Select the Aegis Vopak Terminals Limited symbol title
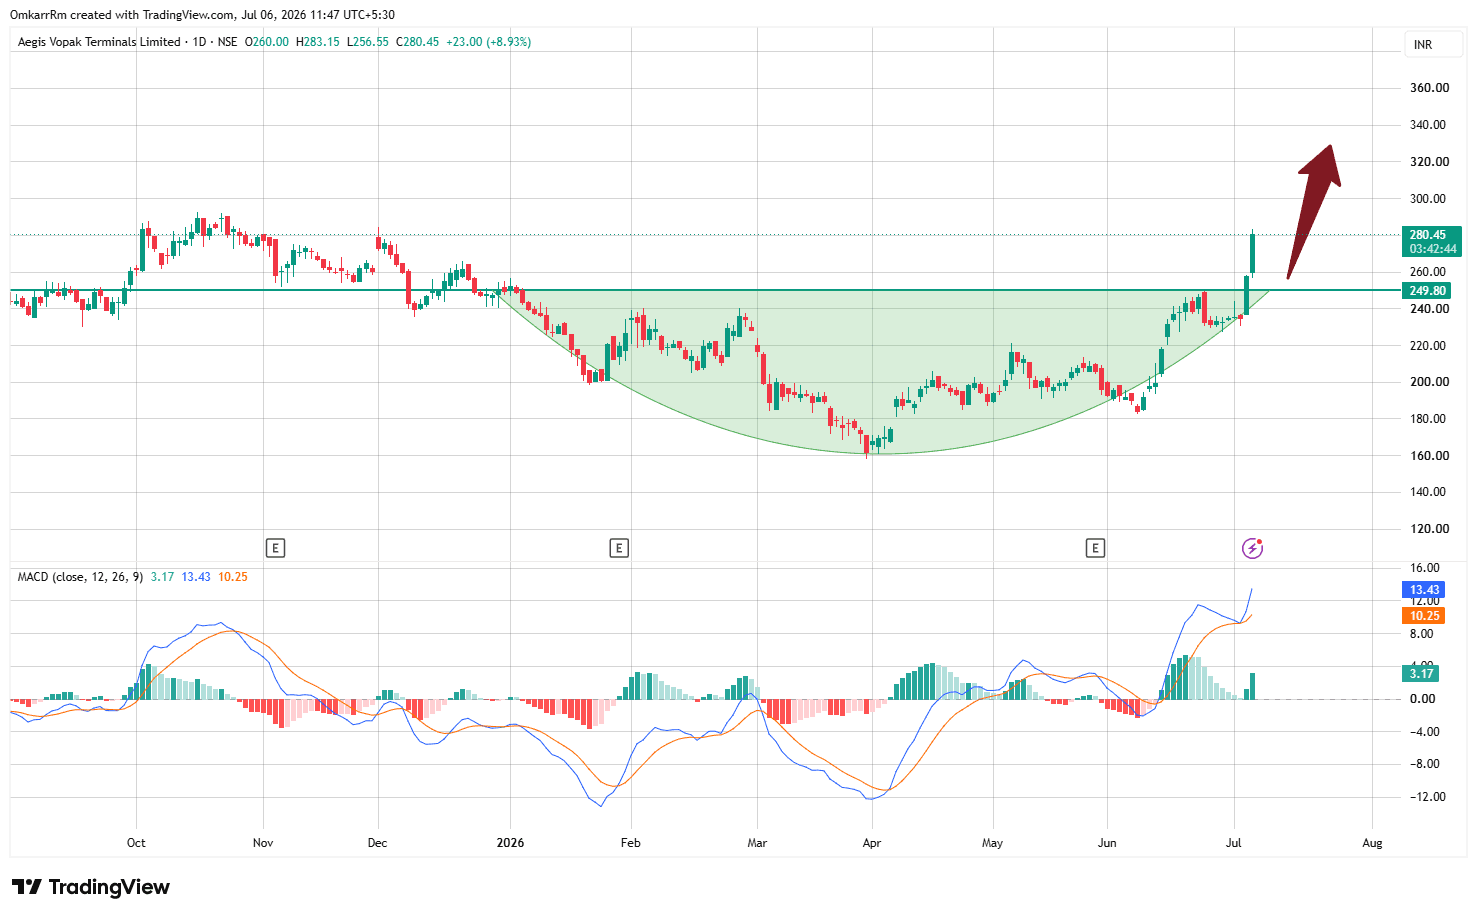This screenshot has height=917, width=1477. coord(99,42)
